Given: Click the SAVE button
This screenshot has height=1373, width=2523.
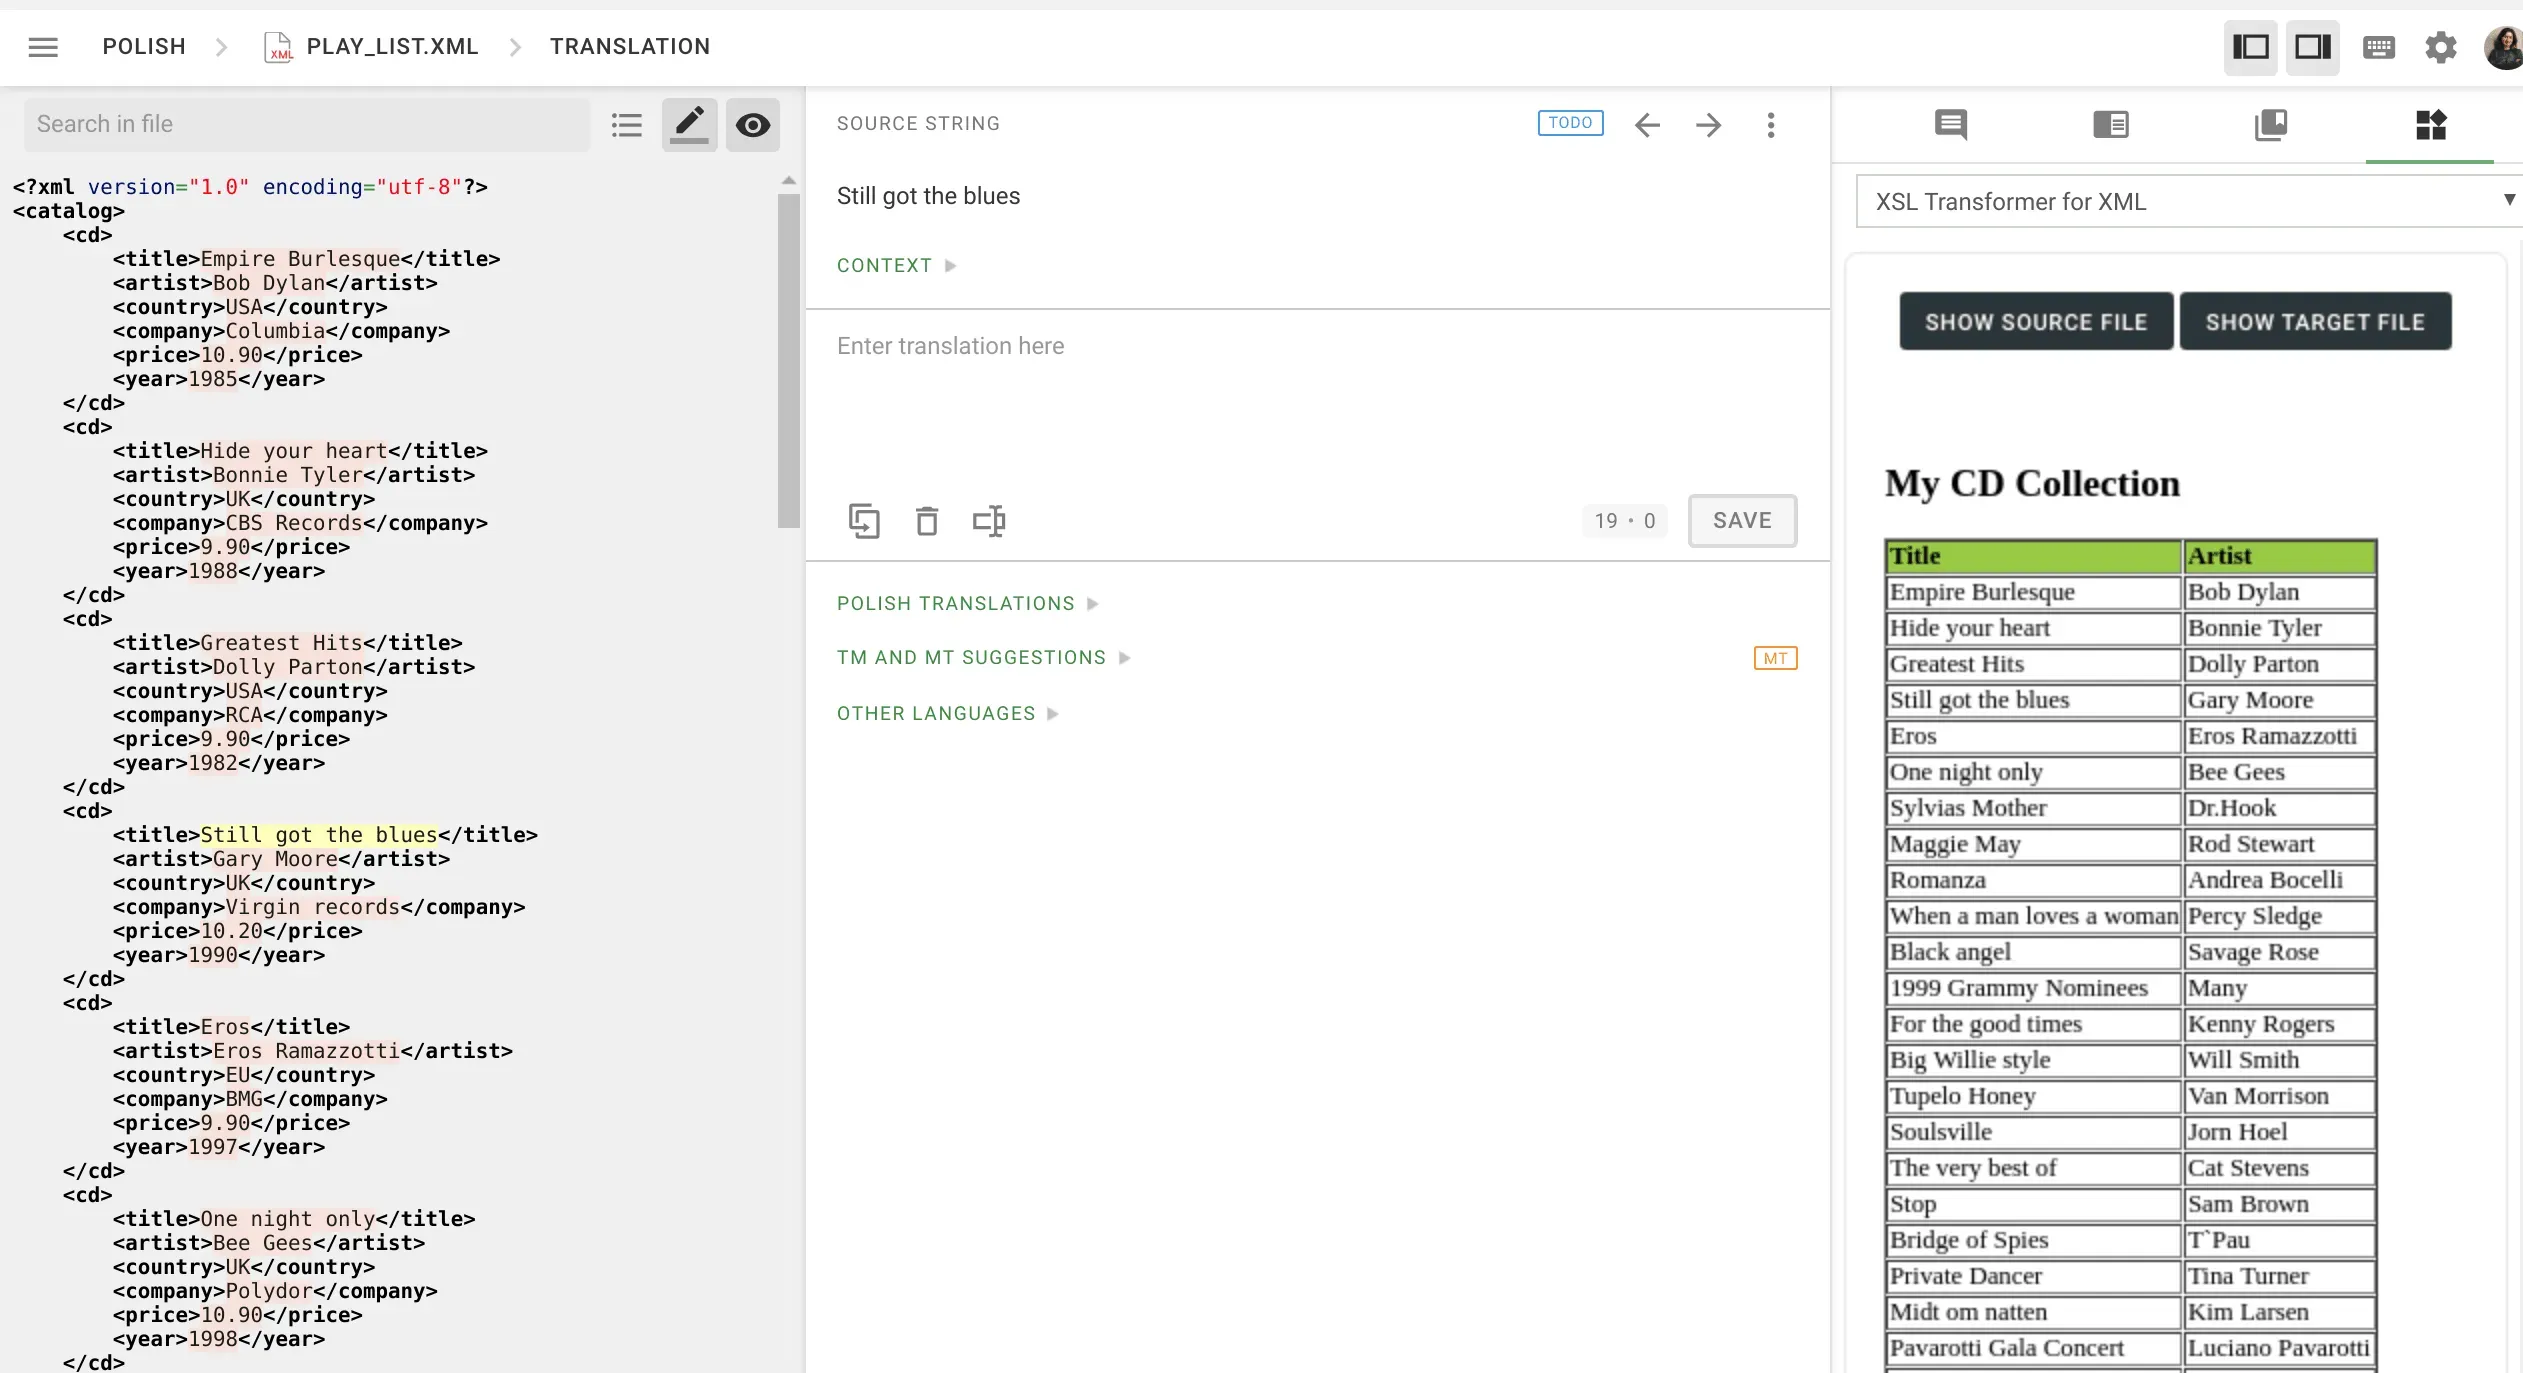Looking at the screenshot, I should pos(1742,520).
